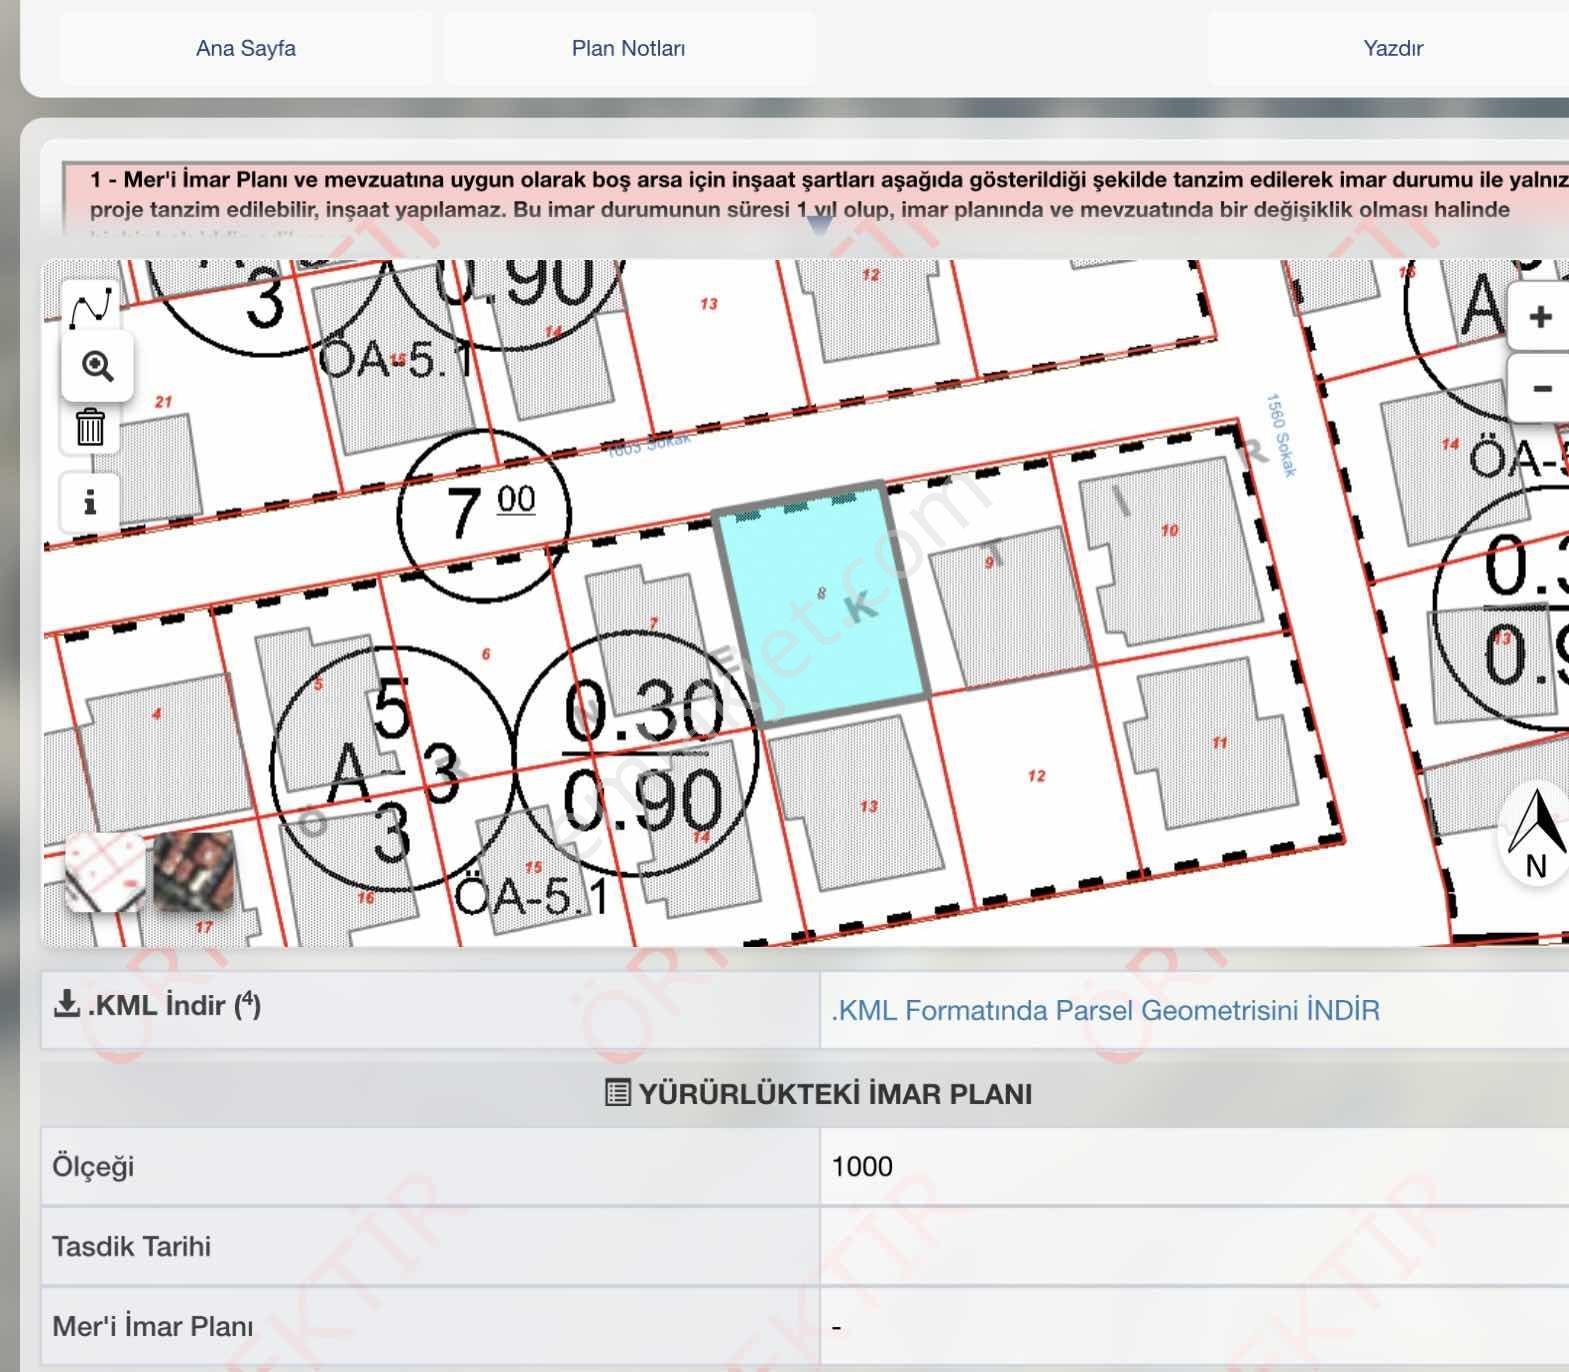The width and height of the screenshot is (1569, 1372).
Task: Switch to the plan map basemap thumbnail
Action: 104,872
